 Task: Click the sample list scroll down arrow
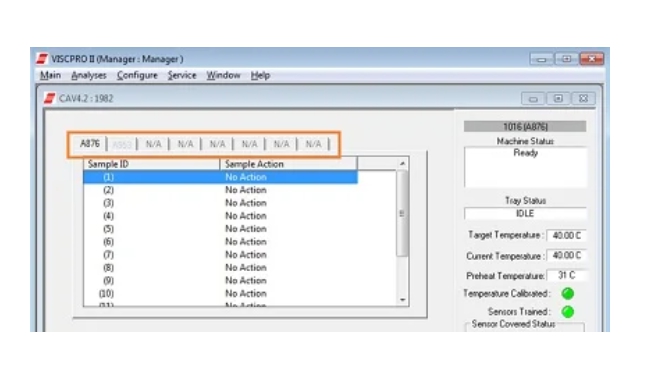click(403, 300)
